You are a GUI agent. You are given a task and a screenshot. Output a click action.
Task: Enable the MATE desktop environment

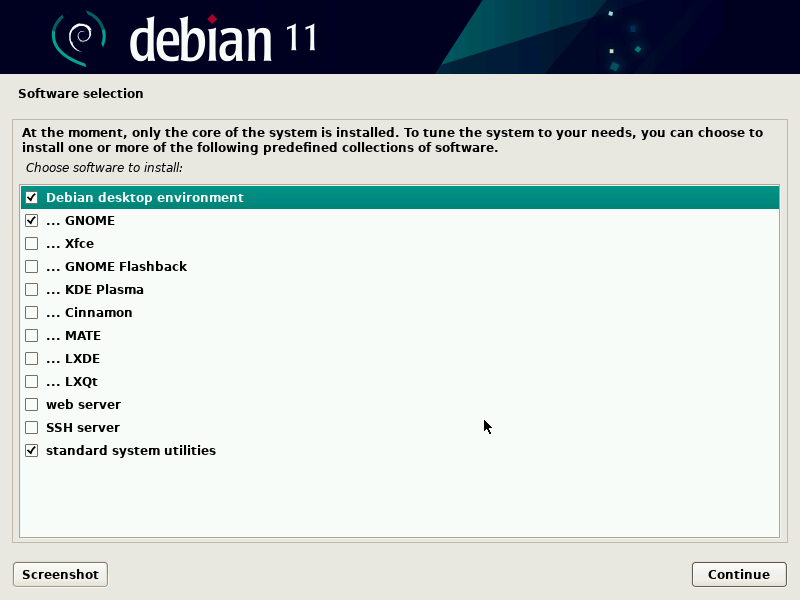(31, 335)
